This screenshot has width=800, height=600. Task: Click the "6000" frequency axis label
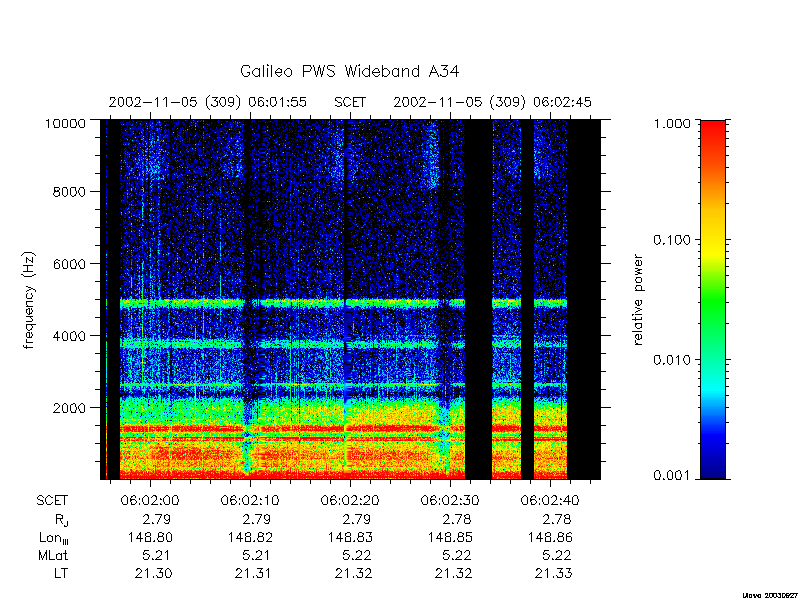pos(69,264)
